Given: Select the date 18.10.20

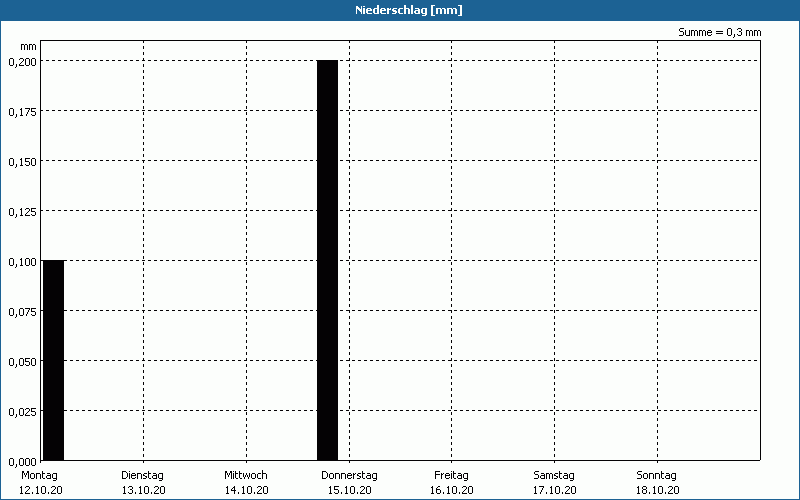Looking at the screenshot, I should coord(658,490).
